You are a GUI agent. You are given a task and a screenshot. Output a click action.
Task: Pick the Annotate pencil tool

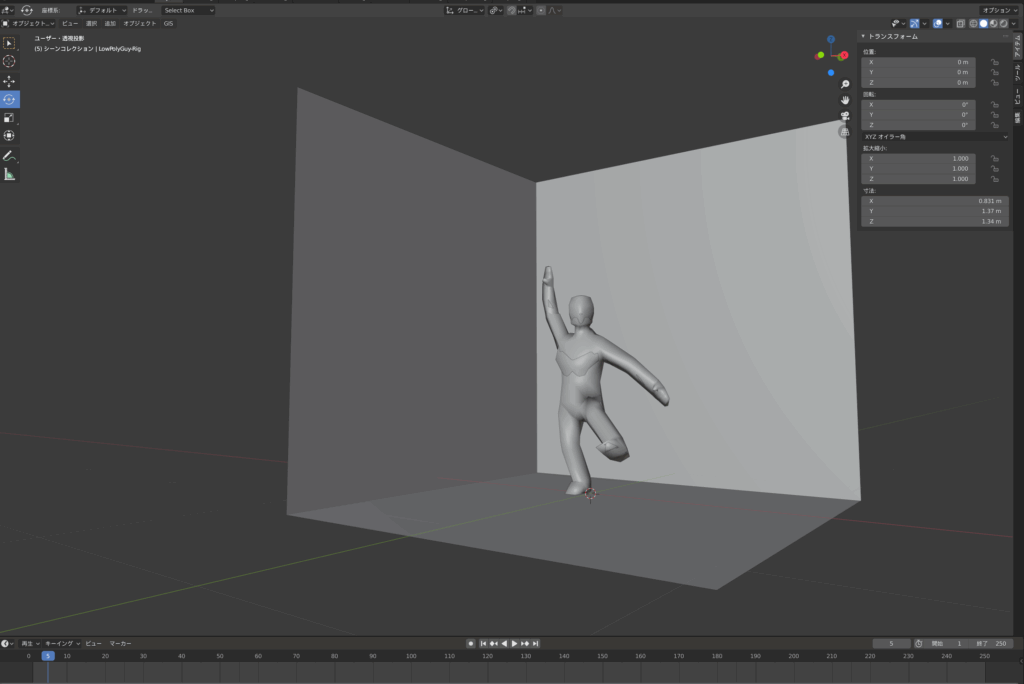click(9, 156)
